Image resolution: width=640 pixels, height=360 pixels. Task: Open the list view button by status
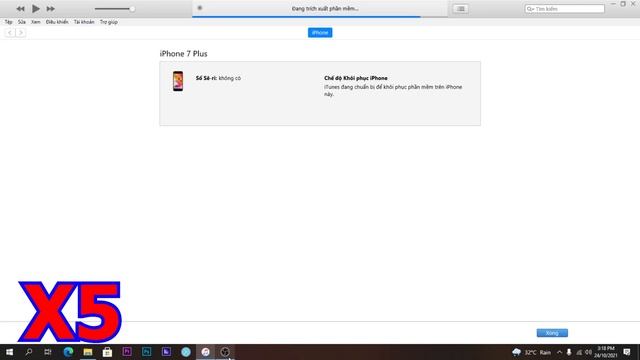pyautogui.click(x=460, y=9)
